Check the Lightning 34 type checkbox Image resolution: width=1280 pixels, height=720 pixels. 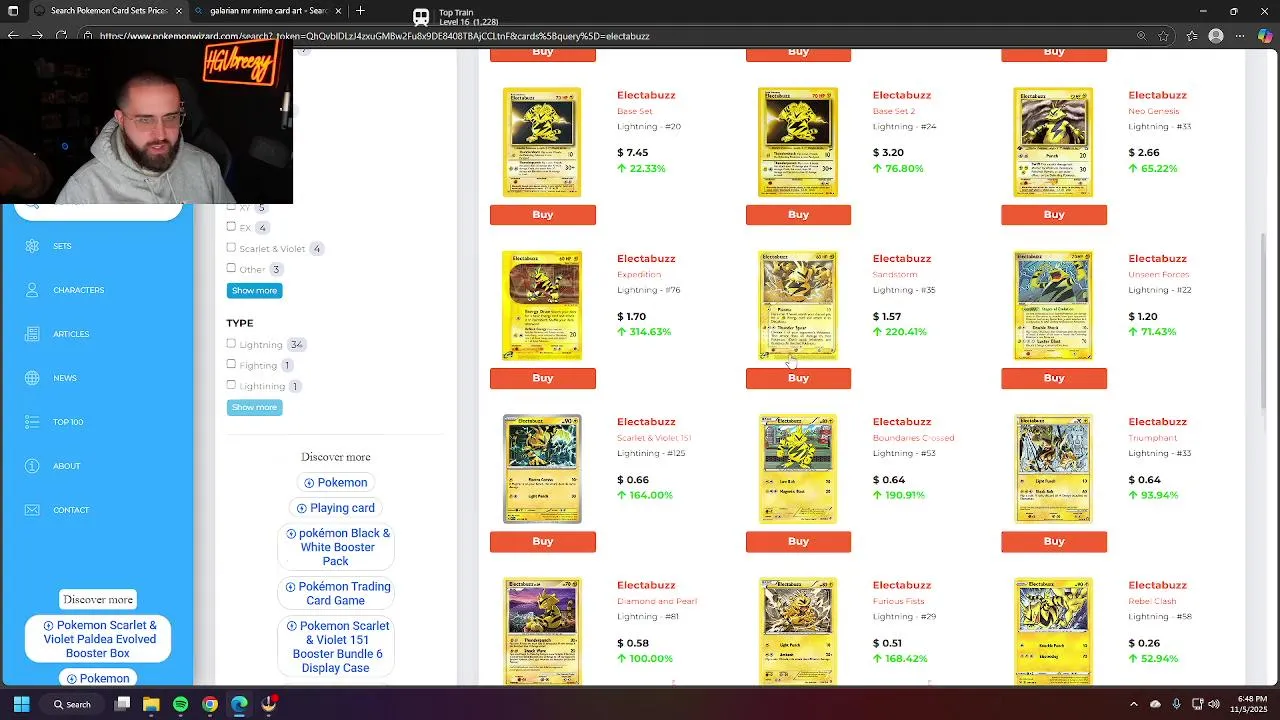pyautogui.click(x=231, y=343)
